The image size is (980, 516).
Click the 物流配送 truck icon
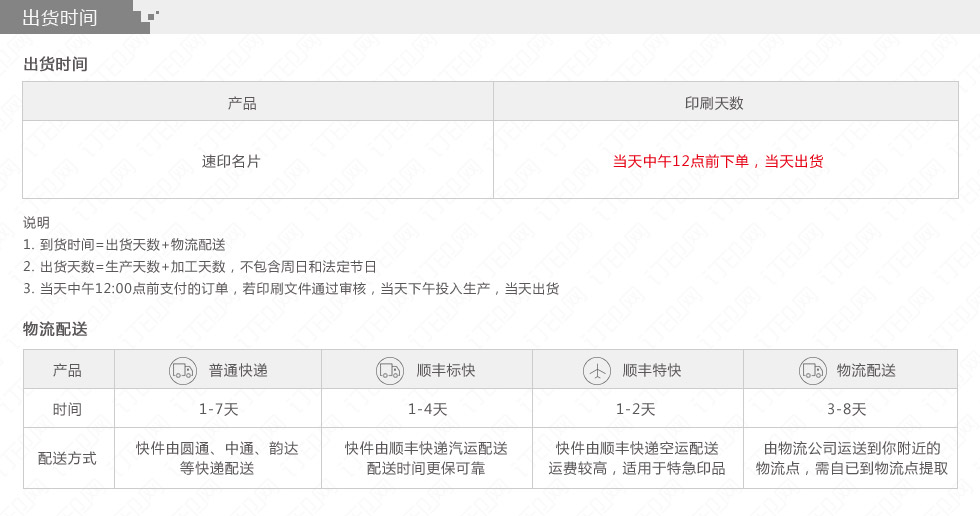coord(812,371)
